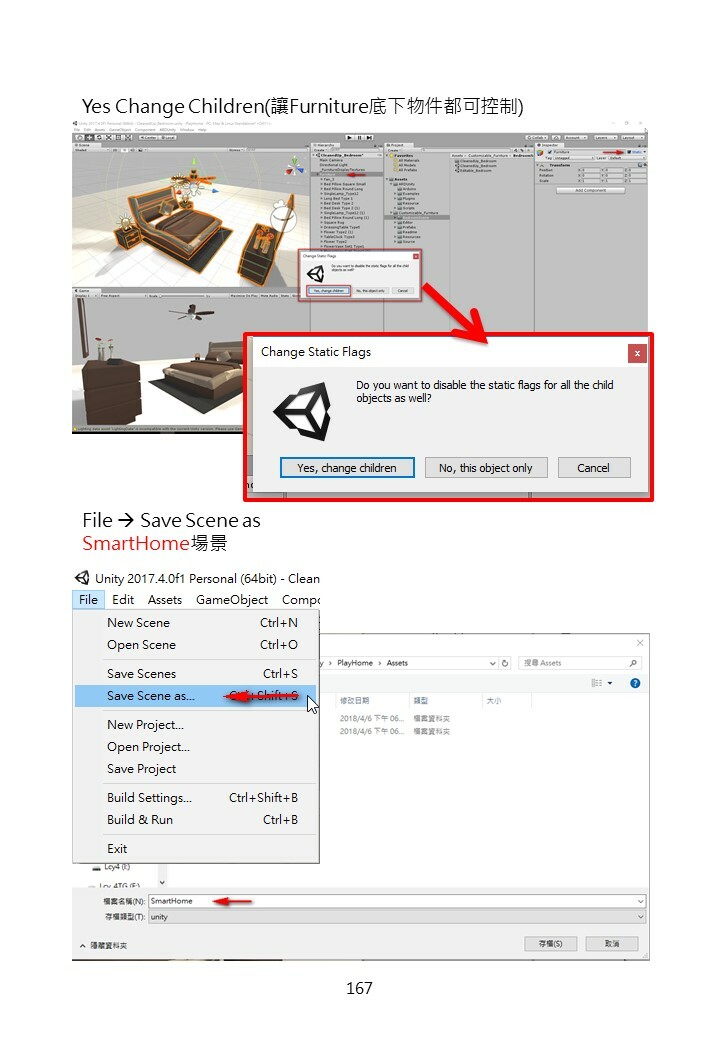The width and height of the screenshot is (720, 1040).
Task: Toggle Furniture object active checkbox in Inspector
Action: [550, 152]
